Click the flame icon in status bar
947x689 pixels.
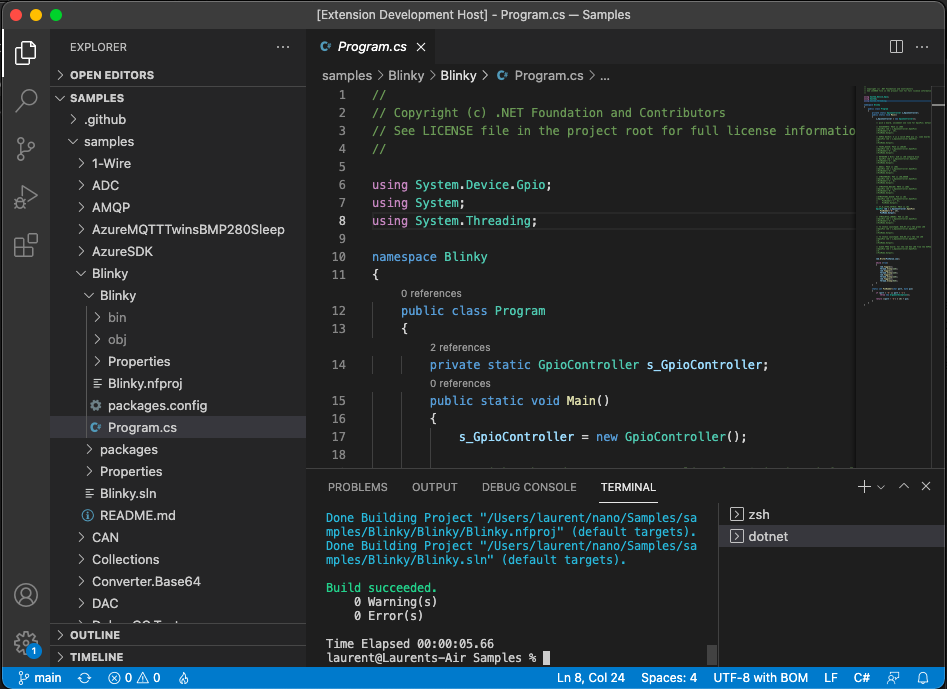[184, 678]
